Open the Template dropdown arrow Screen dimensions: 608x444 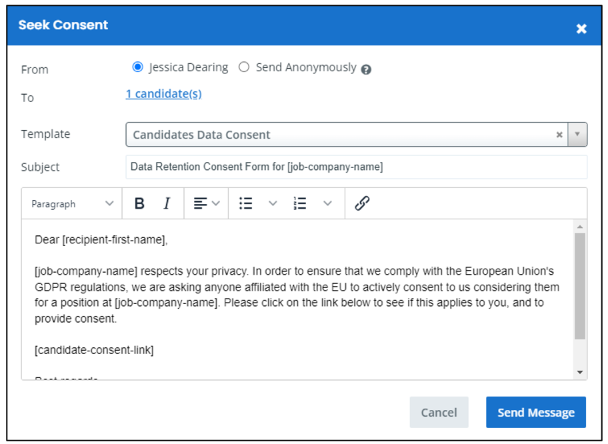click(x=577, y=135)
